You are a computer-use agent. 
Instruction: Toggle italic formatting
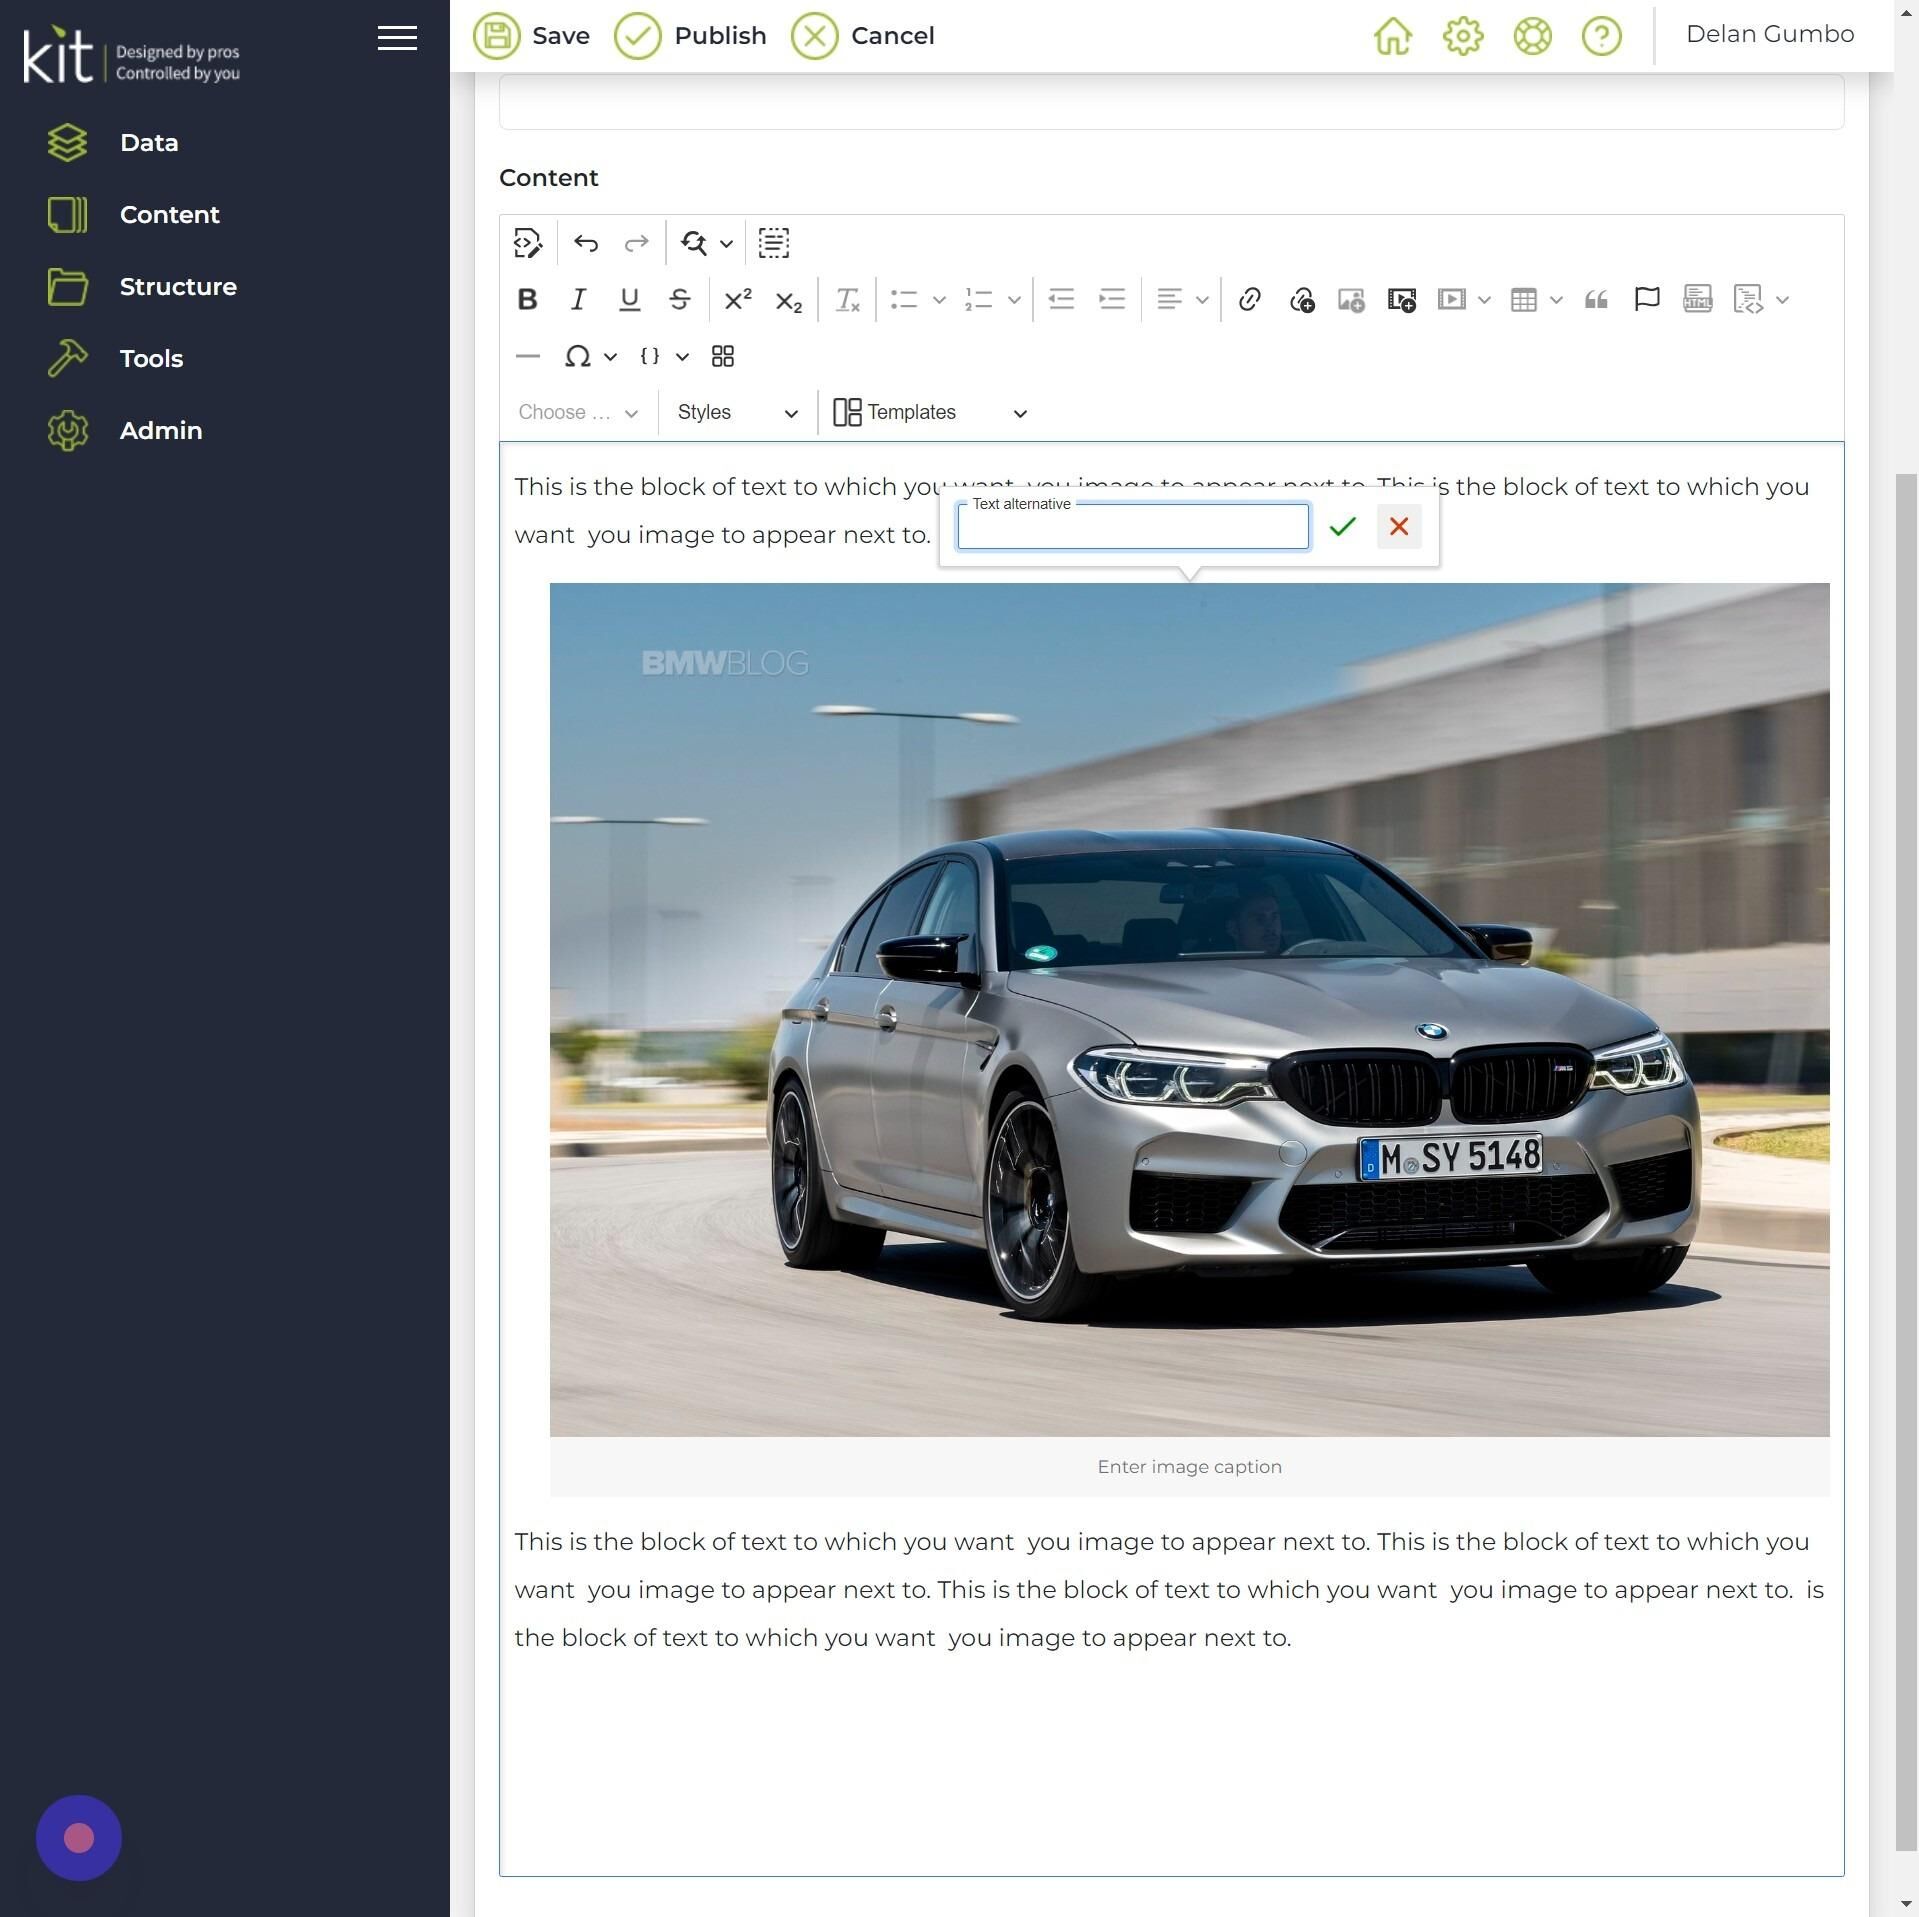click(x=578, y=299)
